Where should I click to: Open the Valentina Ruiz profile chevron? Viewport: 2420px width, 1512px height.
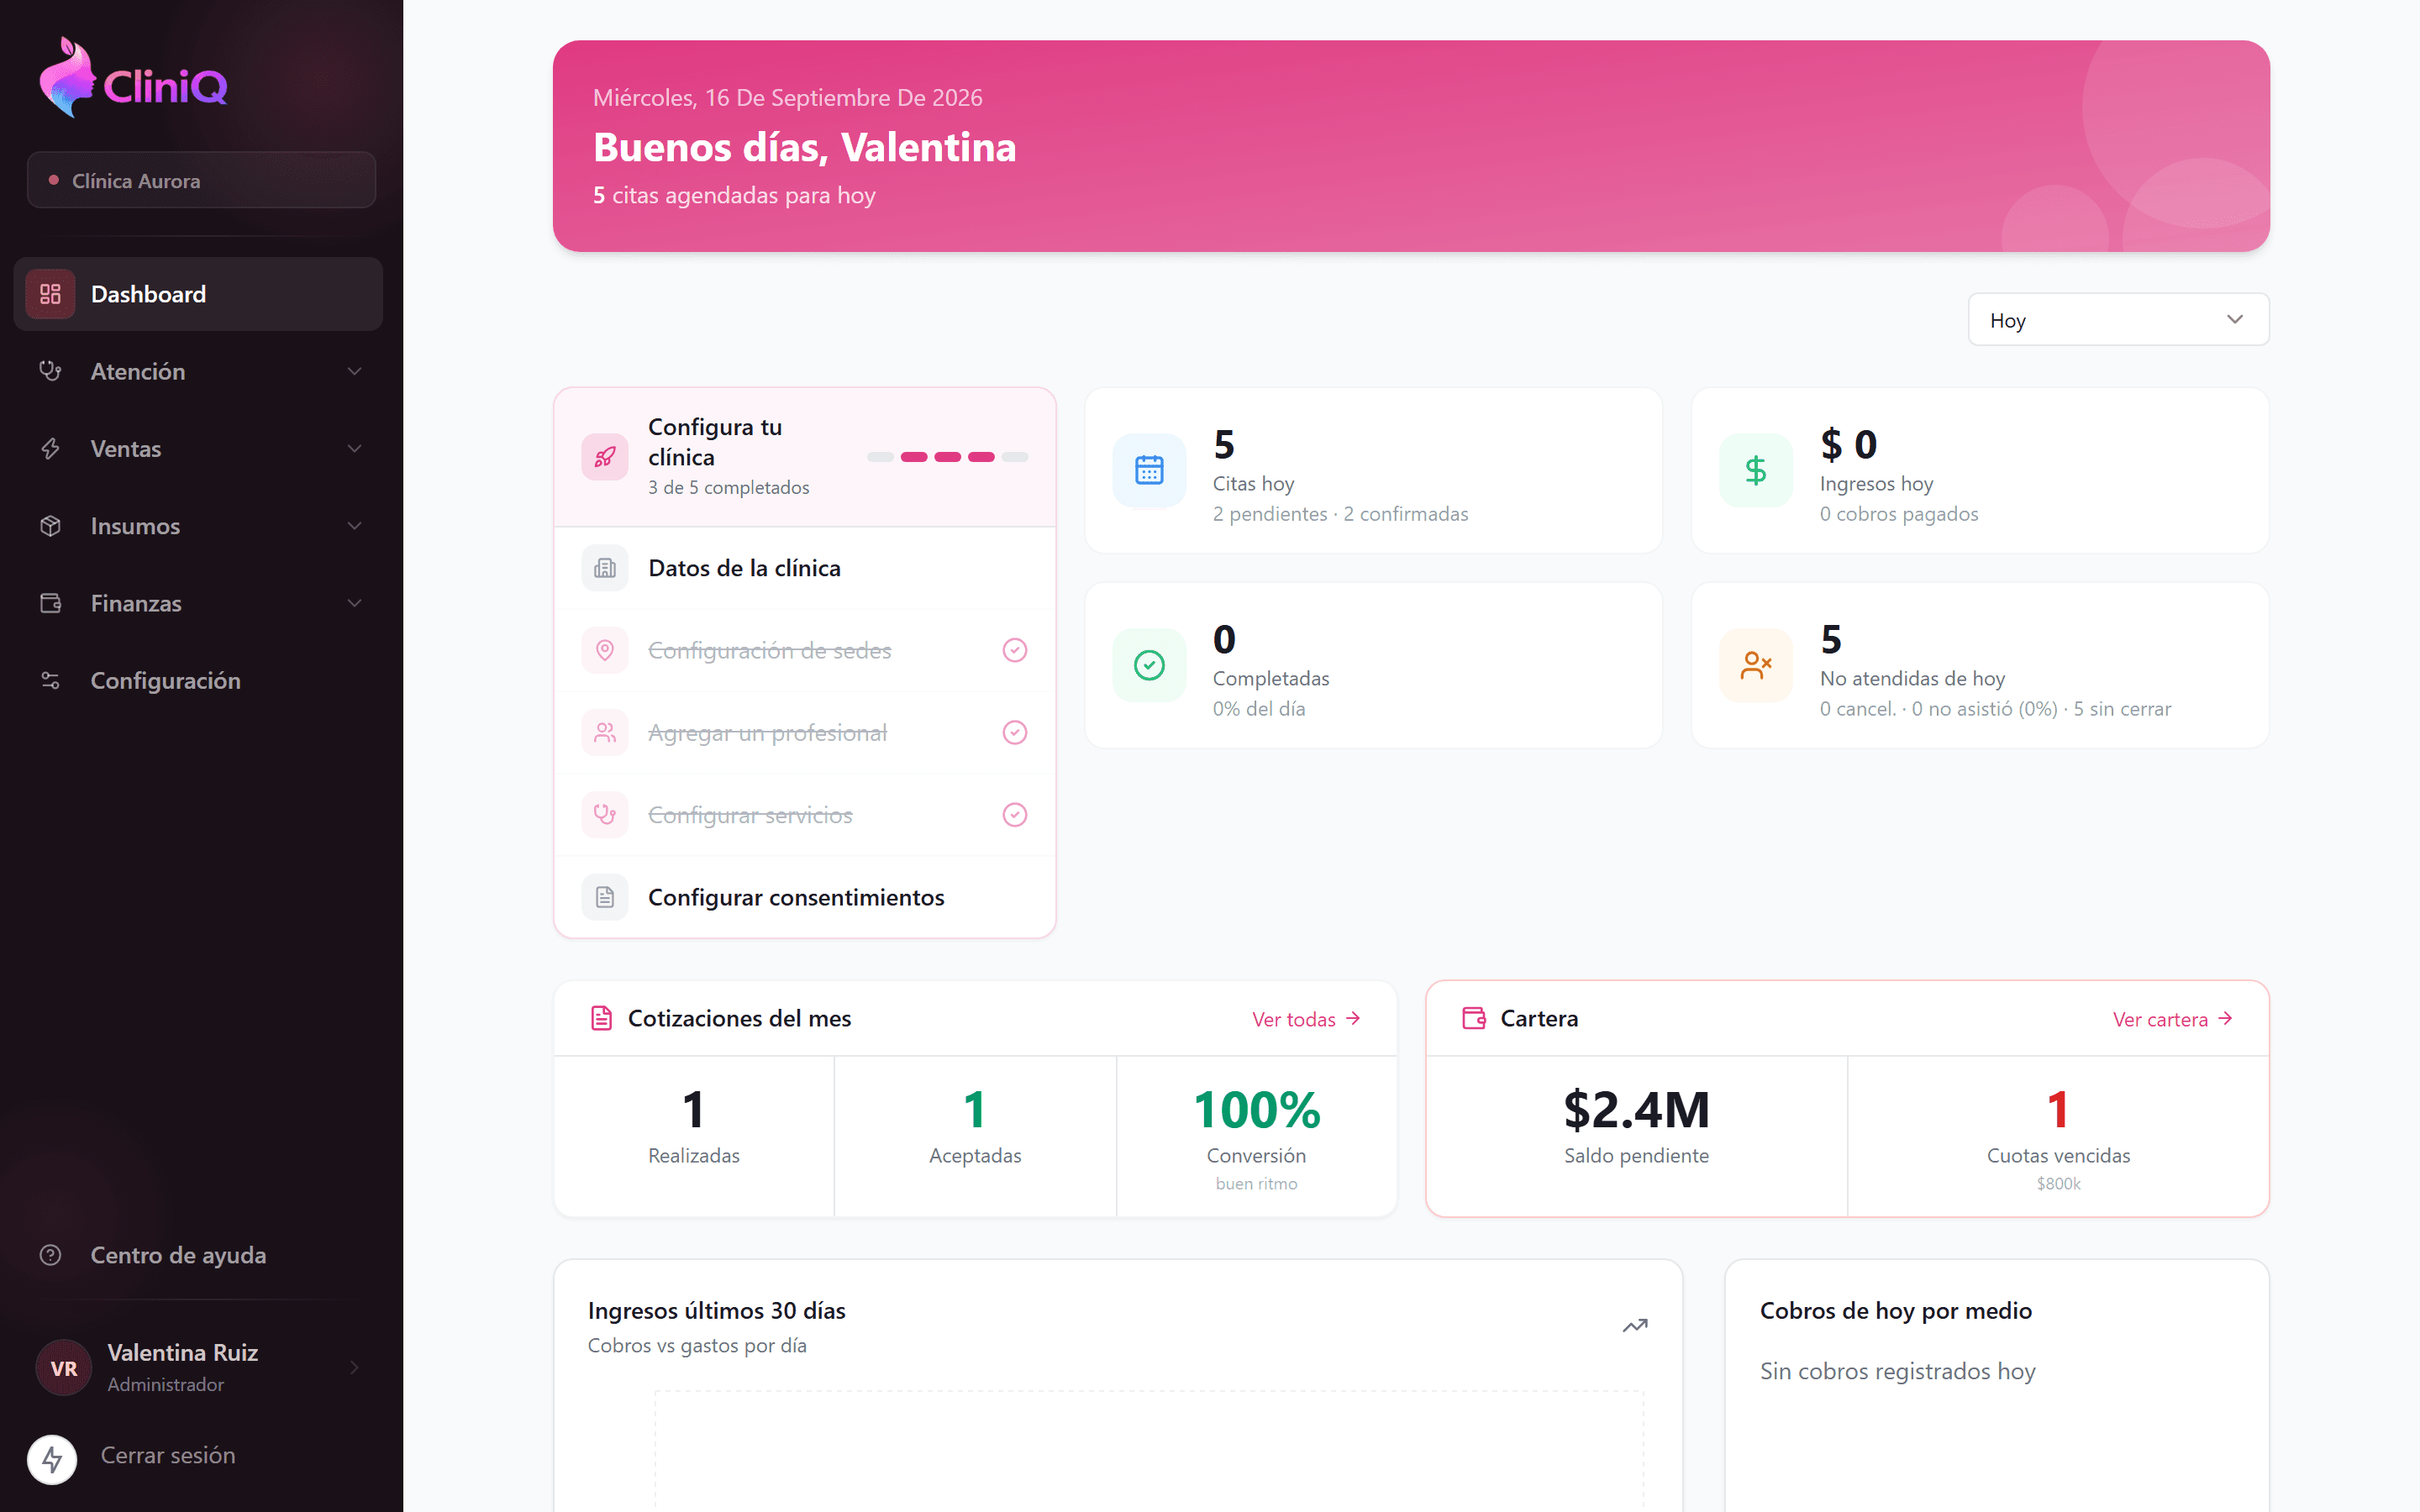[354, 1367]
